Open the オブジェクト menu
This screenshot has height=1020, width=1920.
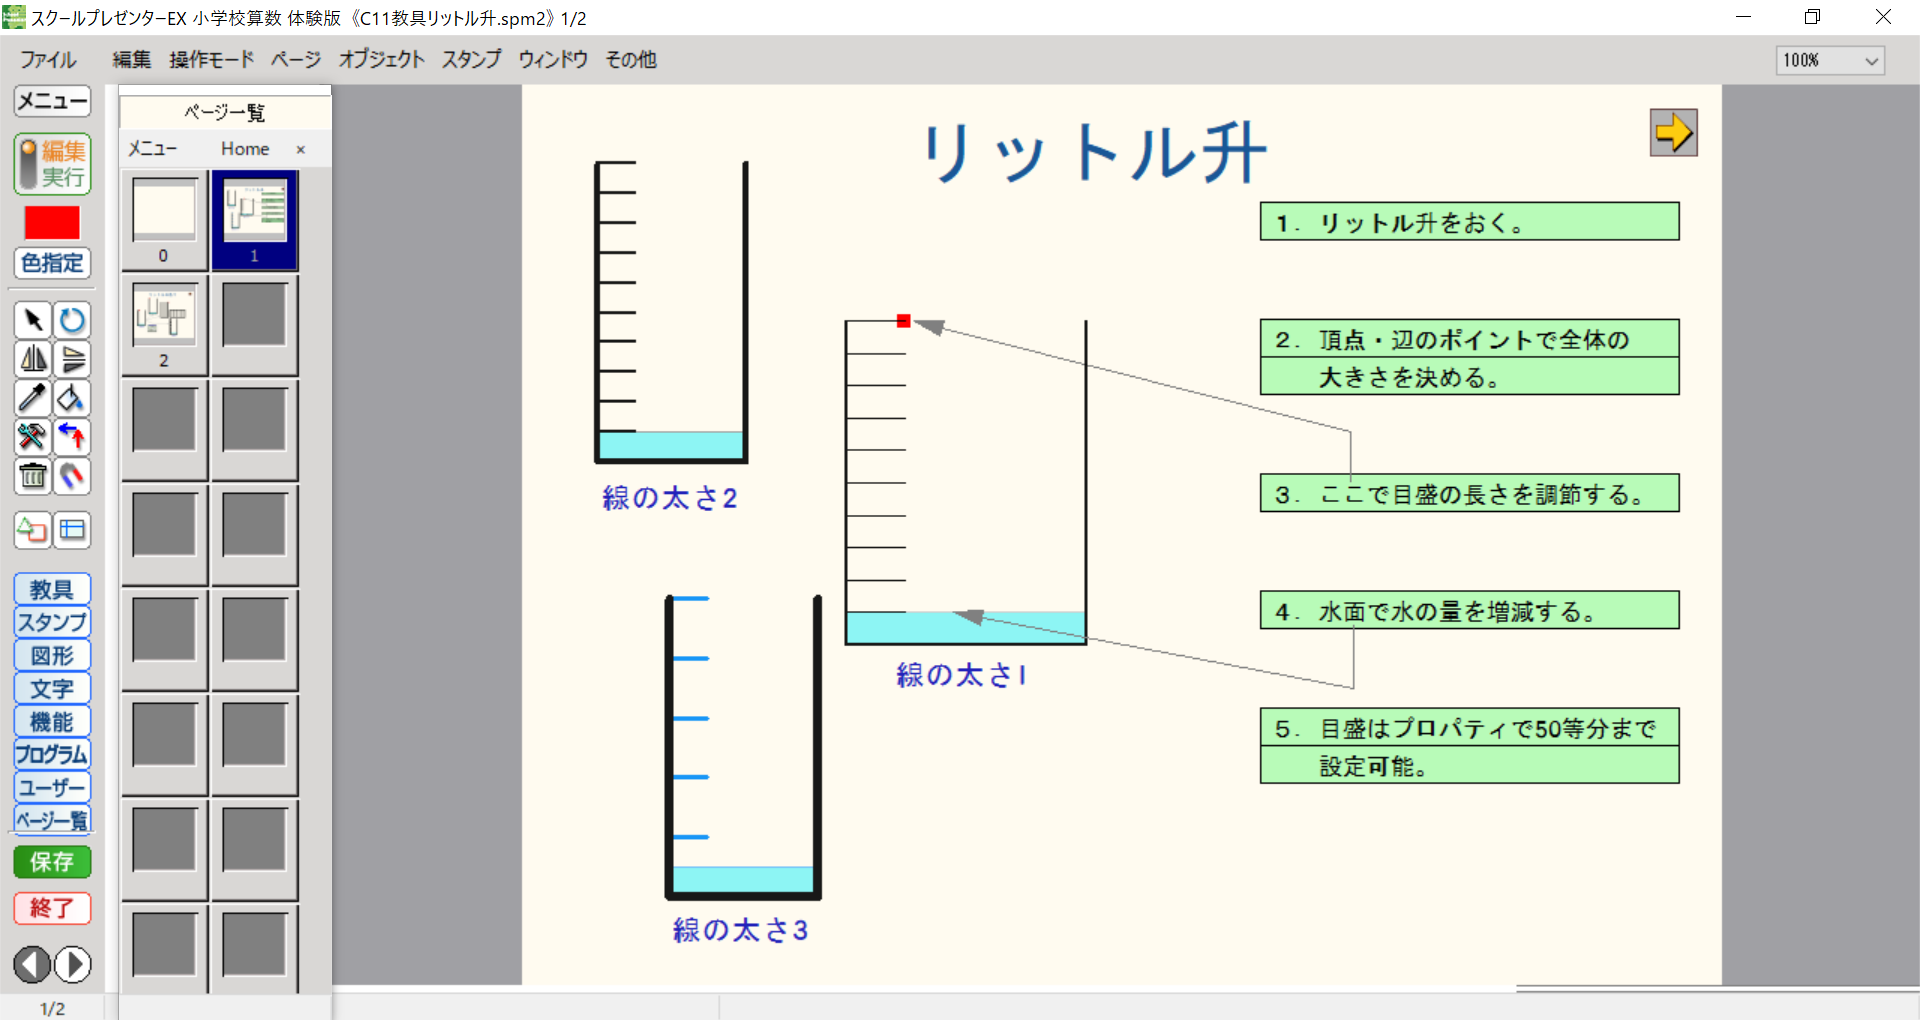coord(381,60)
